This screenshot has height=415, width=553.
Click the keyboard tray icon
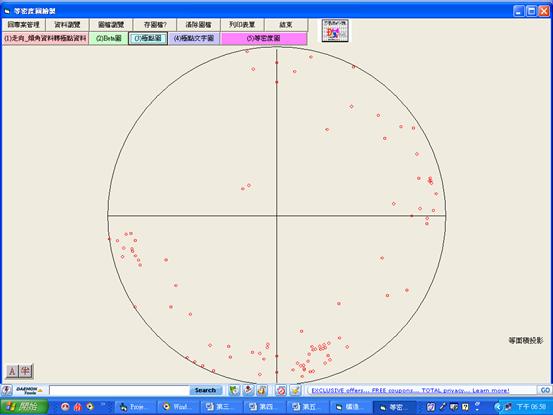[x=454, y=407]
